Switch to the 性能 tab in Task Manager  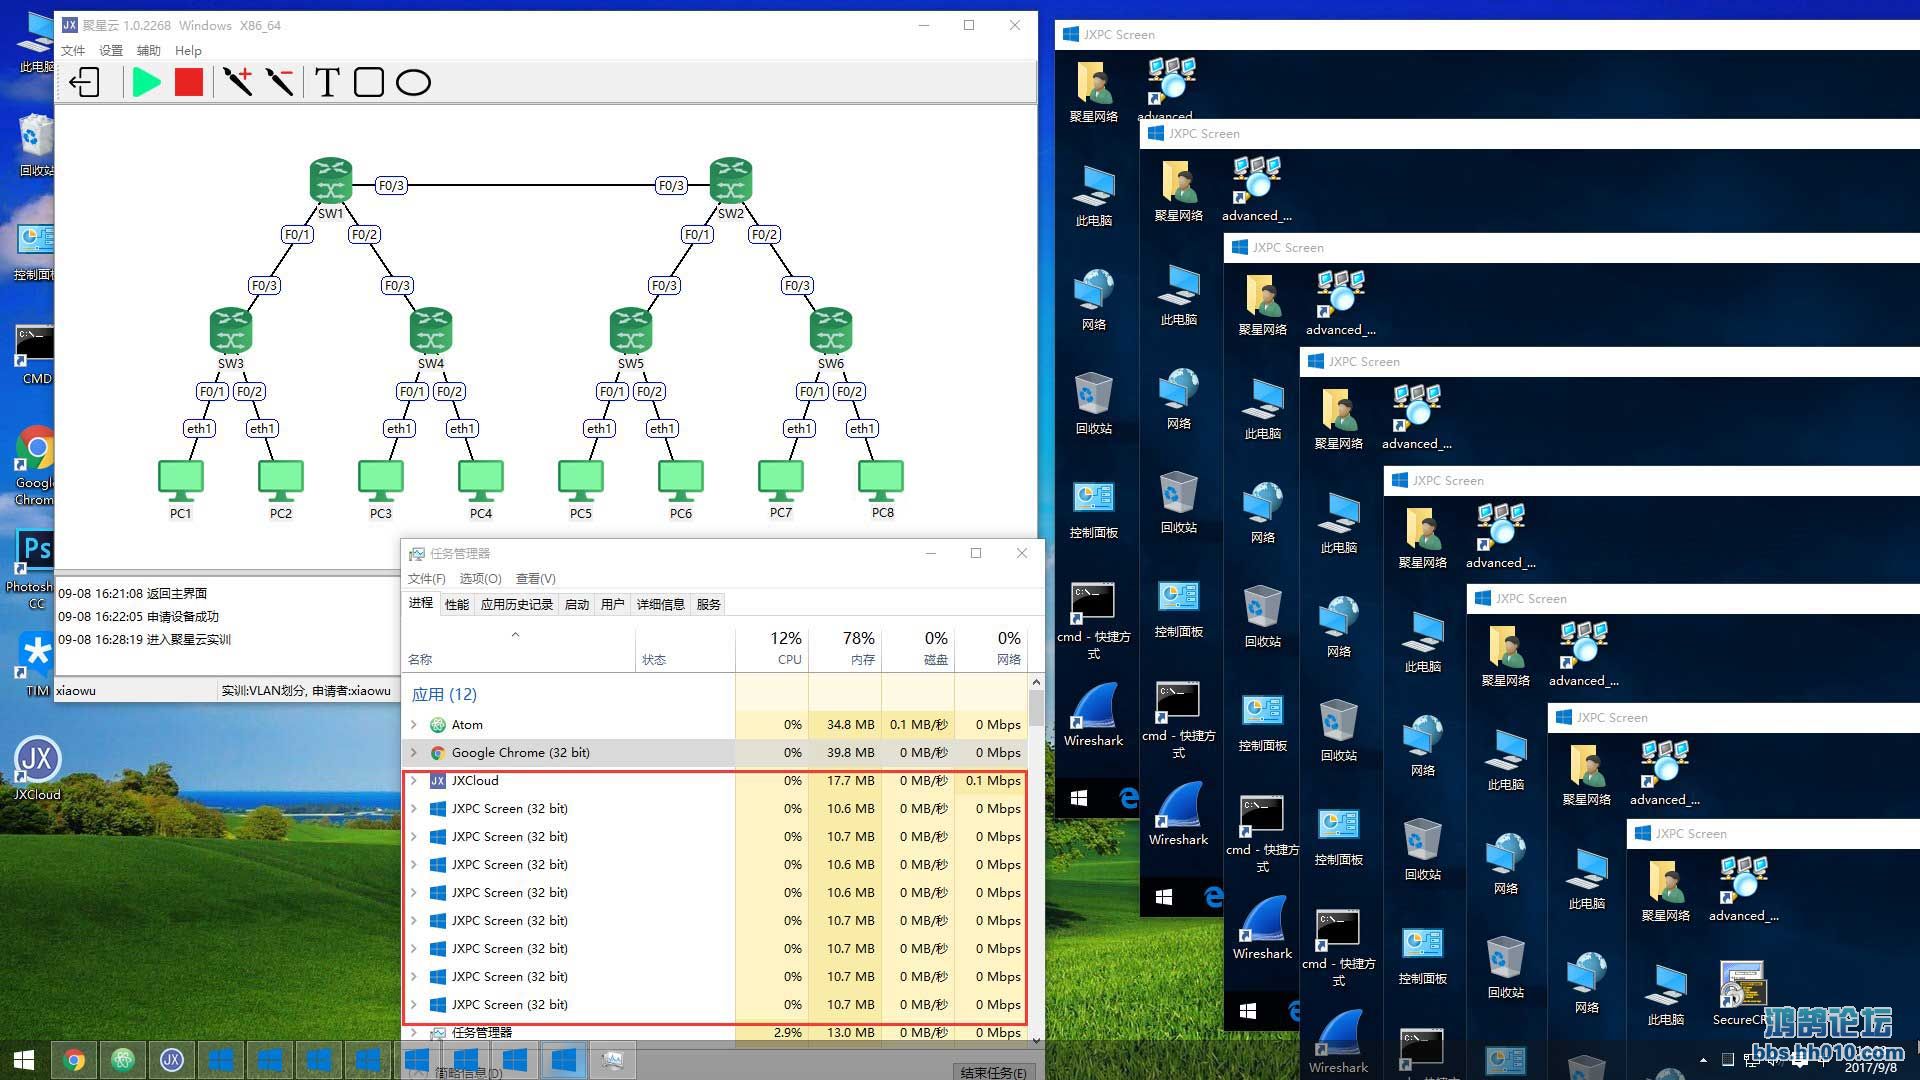pos(457,604)
